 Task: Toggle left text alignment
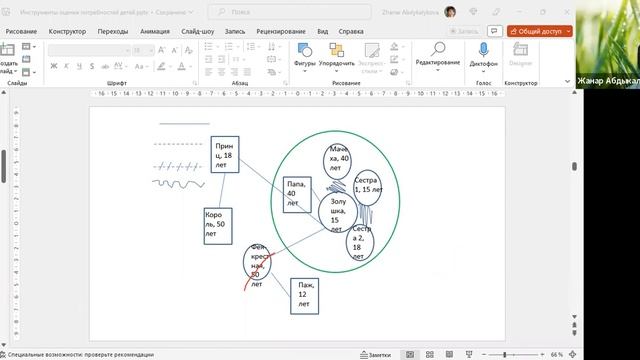pos(209,72)
